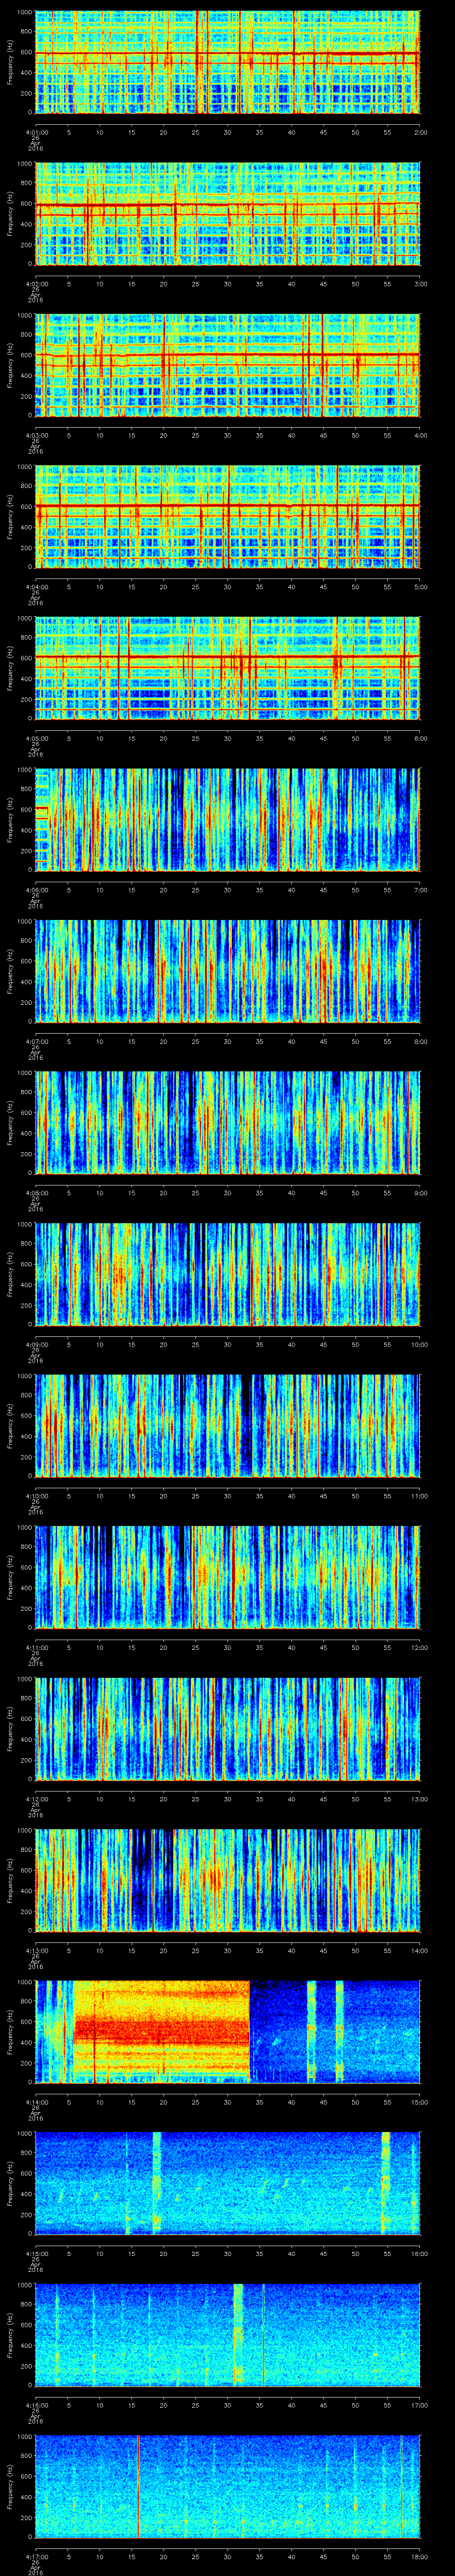This screenshot has height=2576, width=455.
Task: Click the red vertical spike in 4:17:00 panel
Action: [138, 2487]
